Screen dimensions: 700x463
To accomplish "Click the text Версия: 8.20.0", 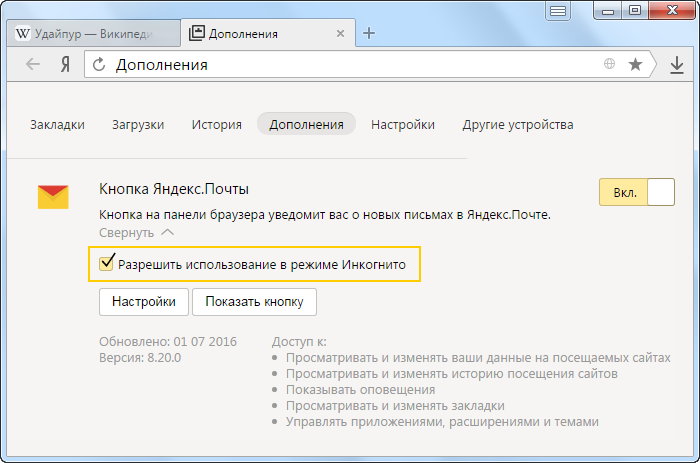I will point(140,358).
